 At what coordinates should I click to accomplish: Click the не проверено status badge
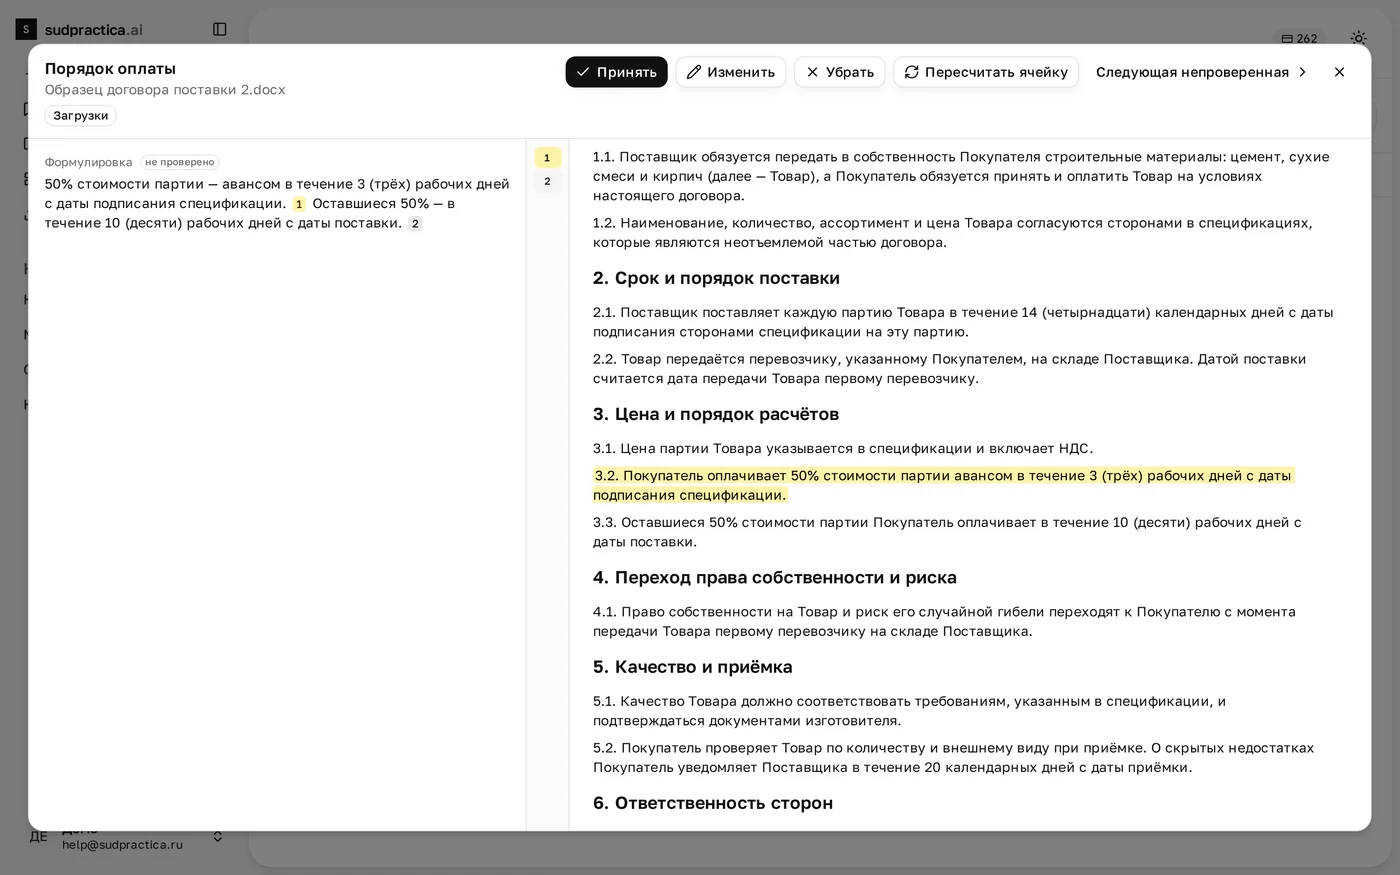click(180, 162)
